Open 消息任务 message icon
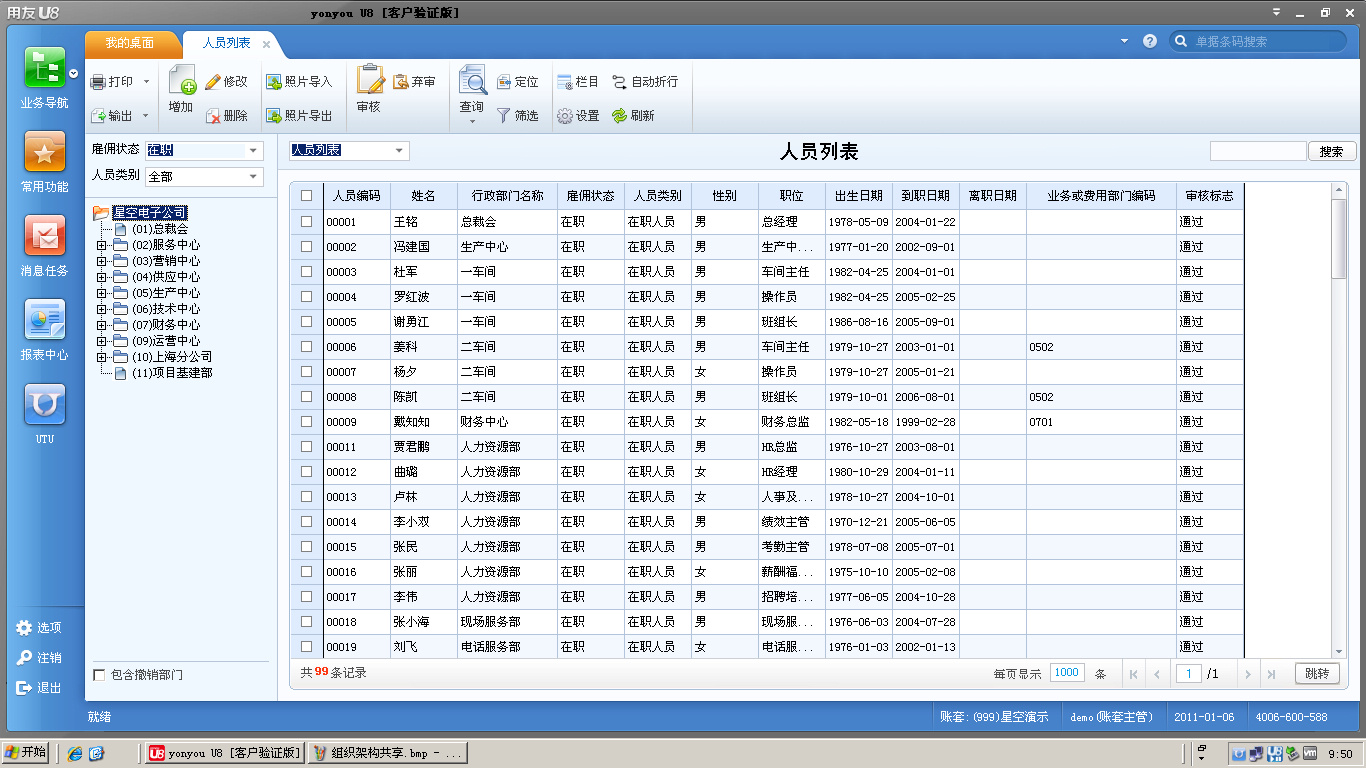 (45, 236)
